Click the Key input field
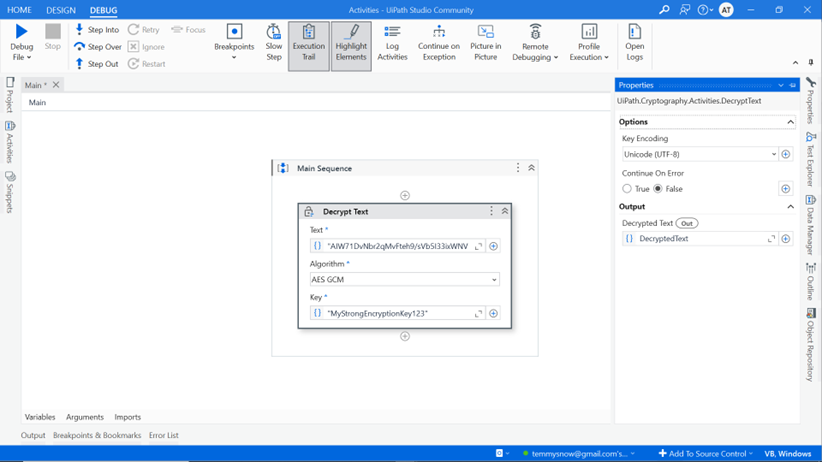Image resolution: width=822 pixels, height=462 pixels. pyautogui.click(x=397, y=313)
